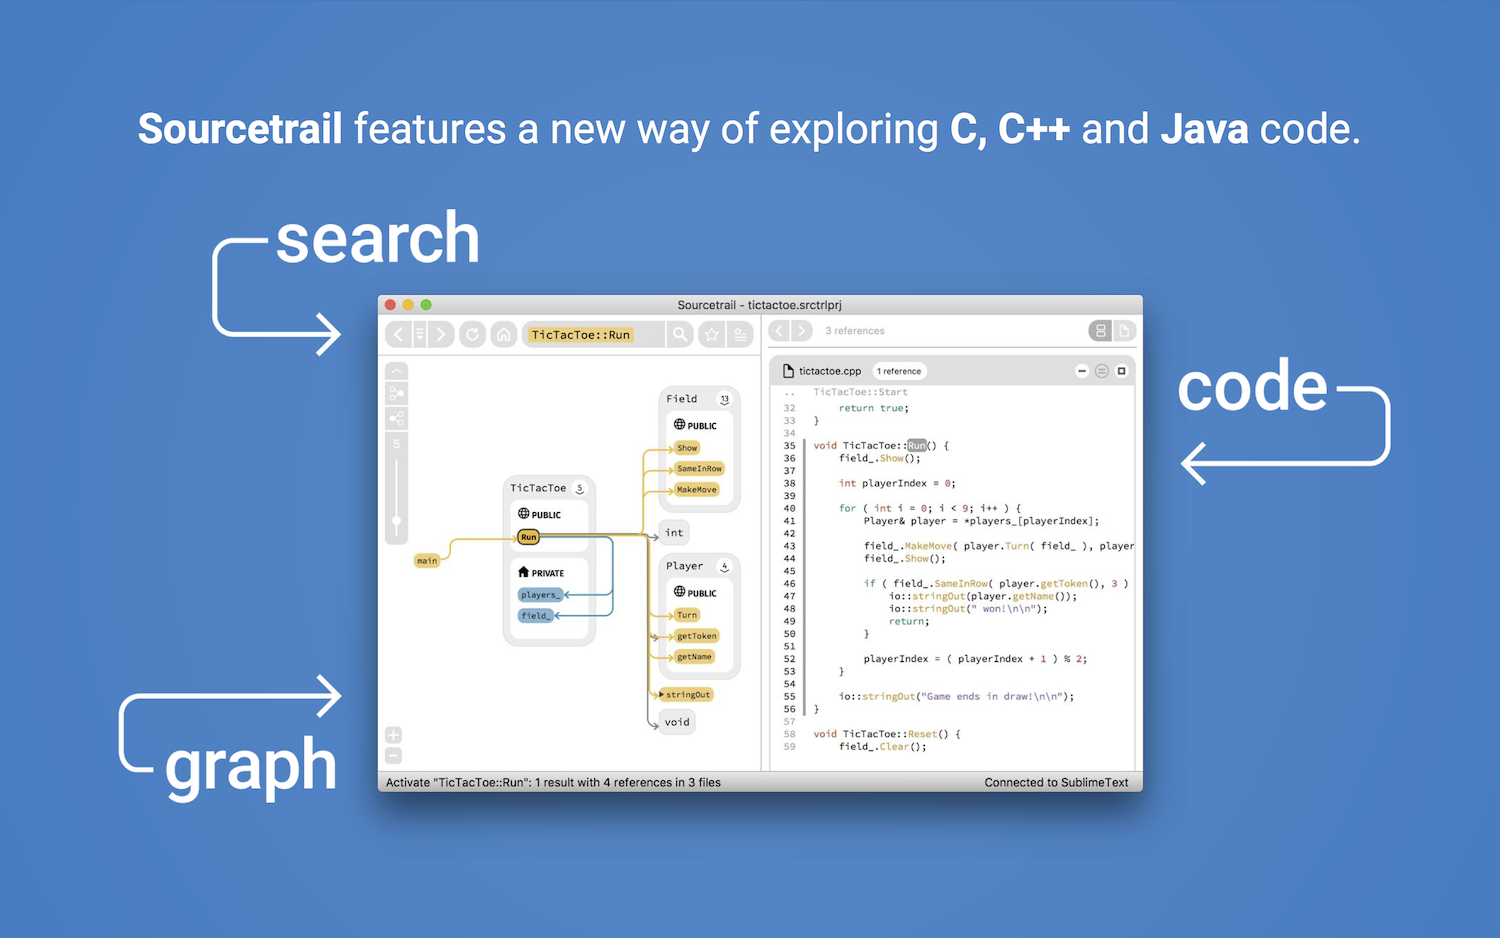The height and width of the screenshot is (938, 1500).
Task: Click the Home icon in the toolbar
Action: click(x=504, y=334)
